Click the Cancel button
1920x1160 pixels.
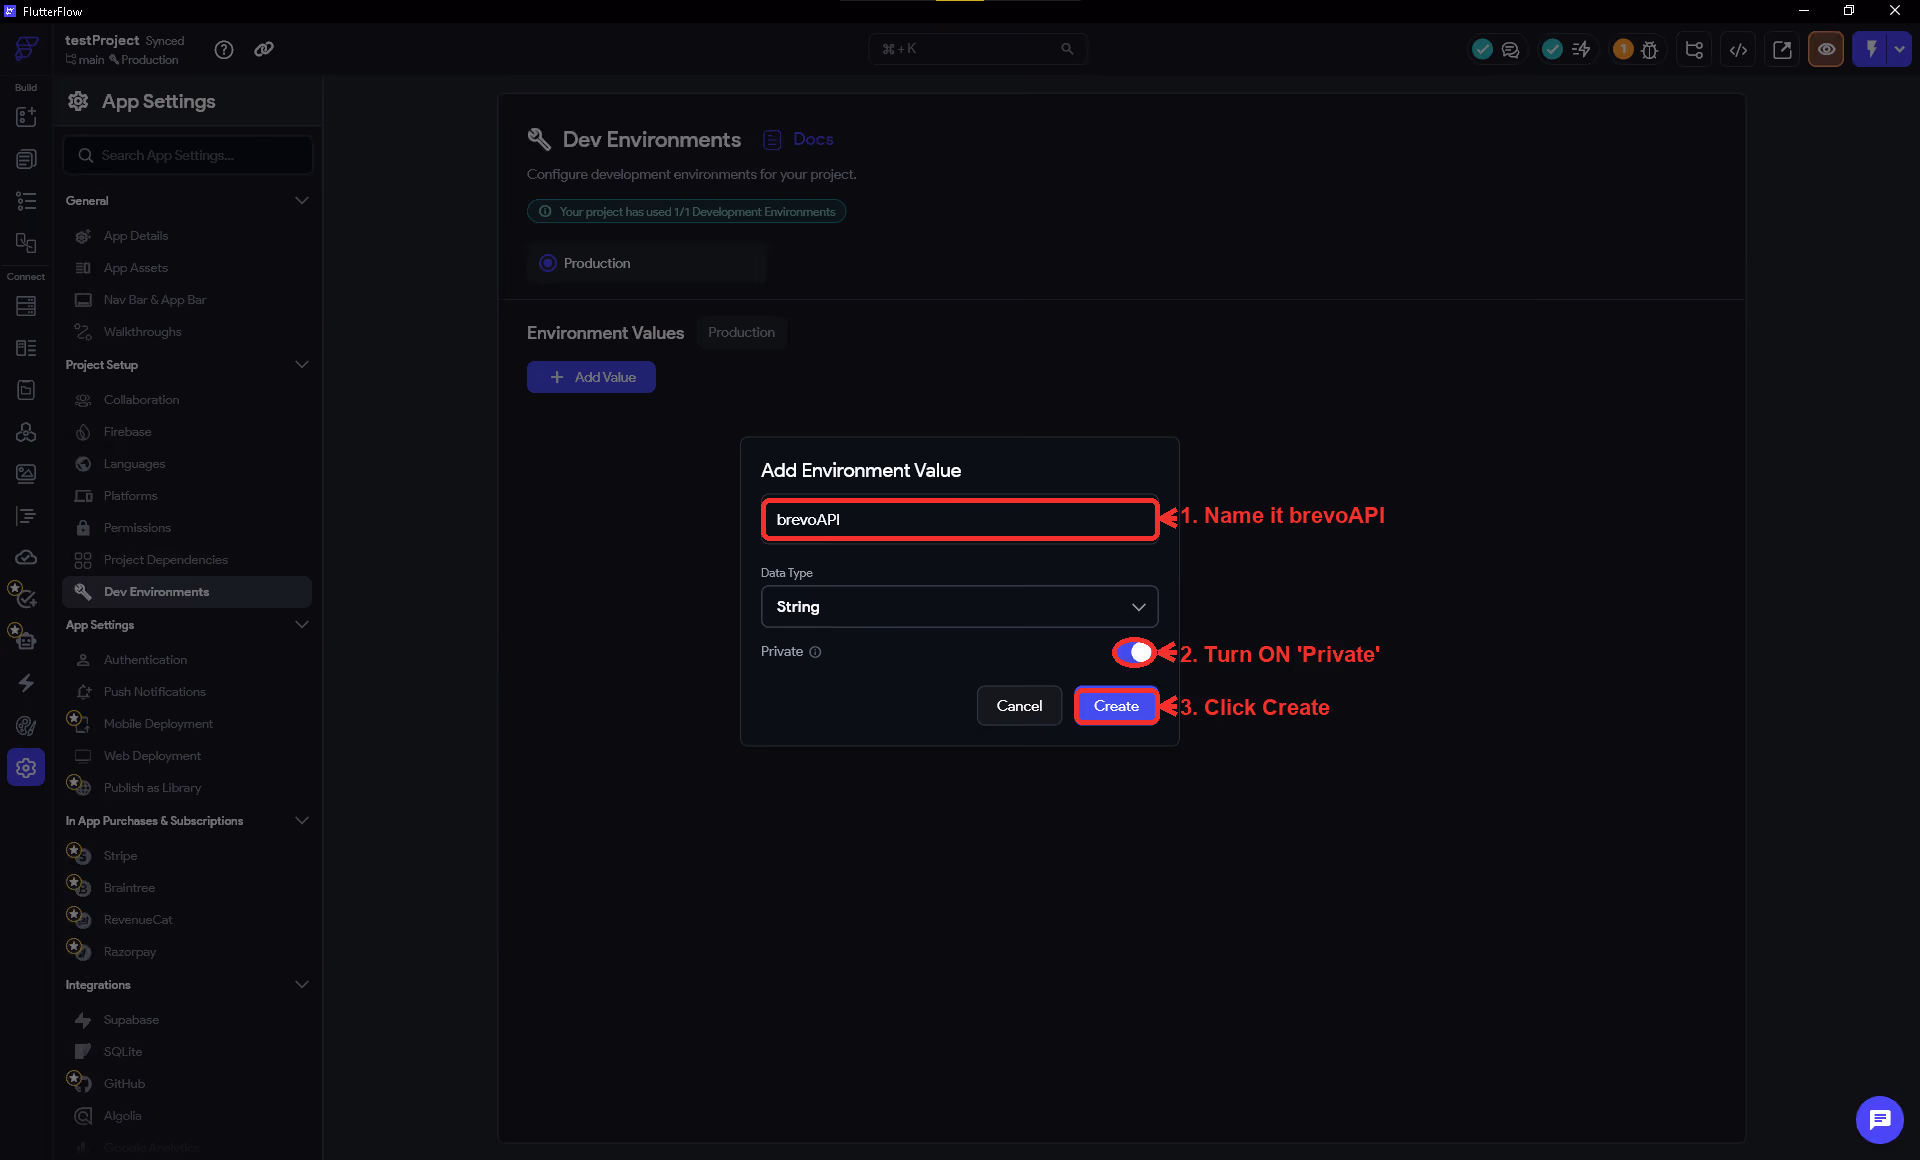pos(1019,706)
